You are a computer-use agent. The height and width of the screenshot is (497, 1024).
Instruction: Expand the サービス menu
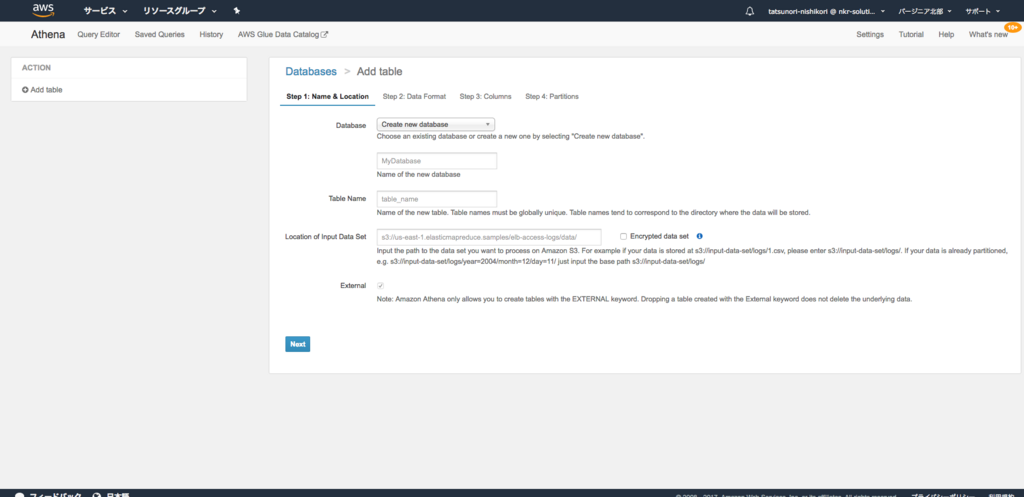coord(105,11)
